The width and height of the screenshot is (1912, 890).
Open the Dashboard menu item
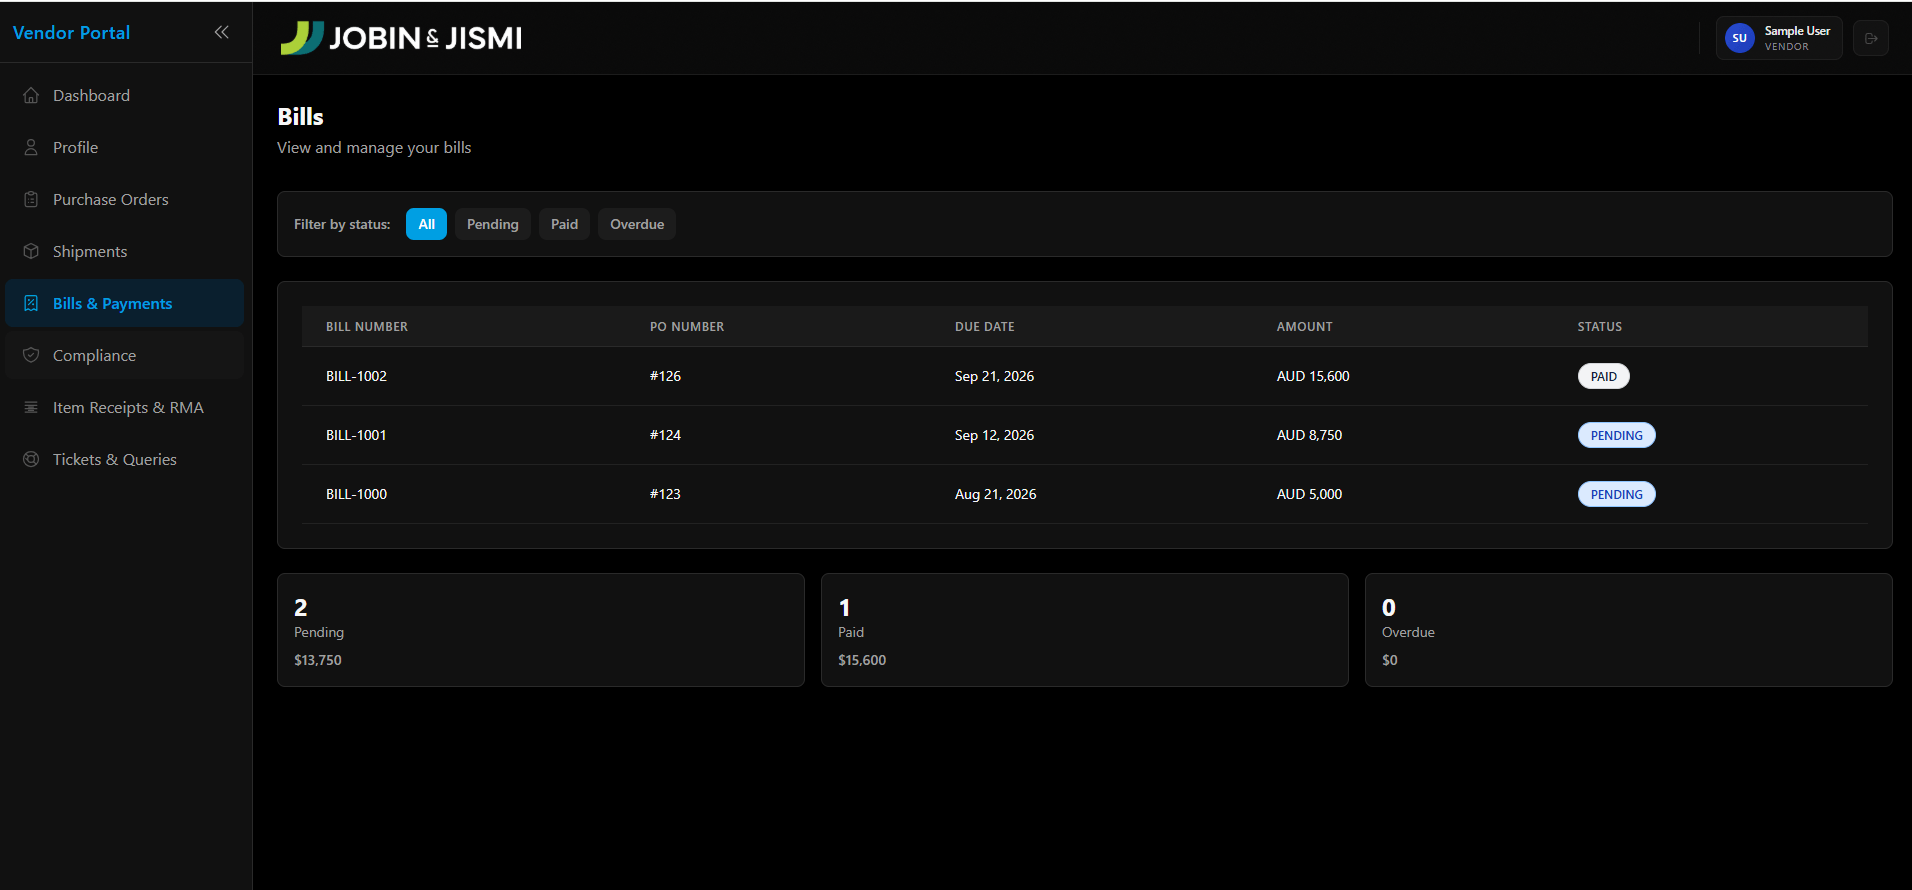125,95
